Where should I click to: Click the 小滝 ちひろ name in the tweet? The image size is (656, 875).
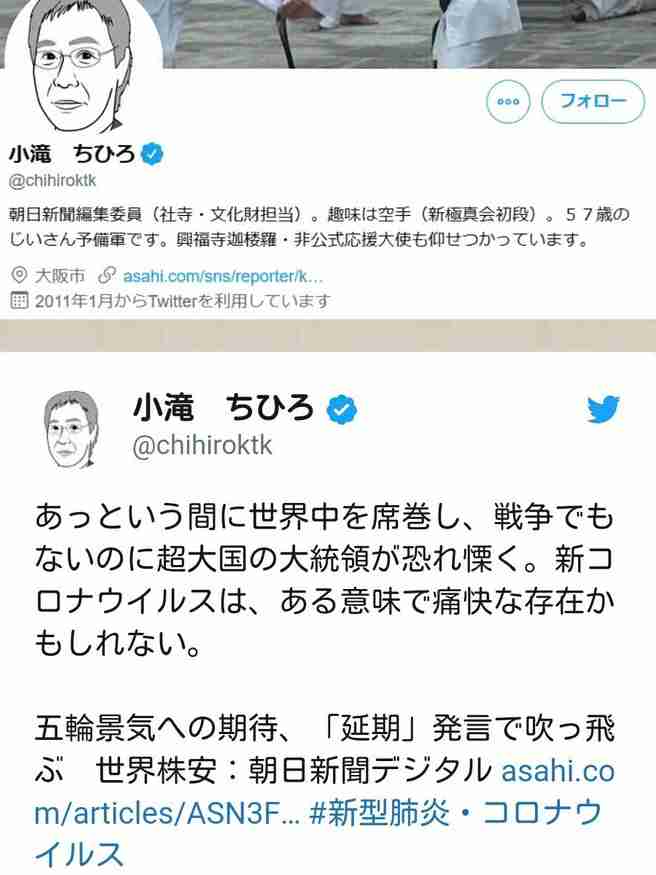pyautogui.click(x=223, y=407)
